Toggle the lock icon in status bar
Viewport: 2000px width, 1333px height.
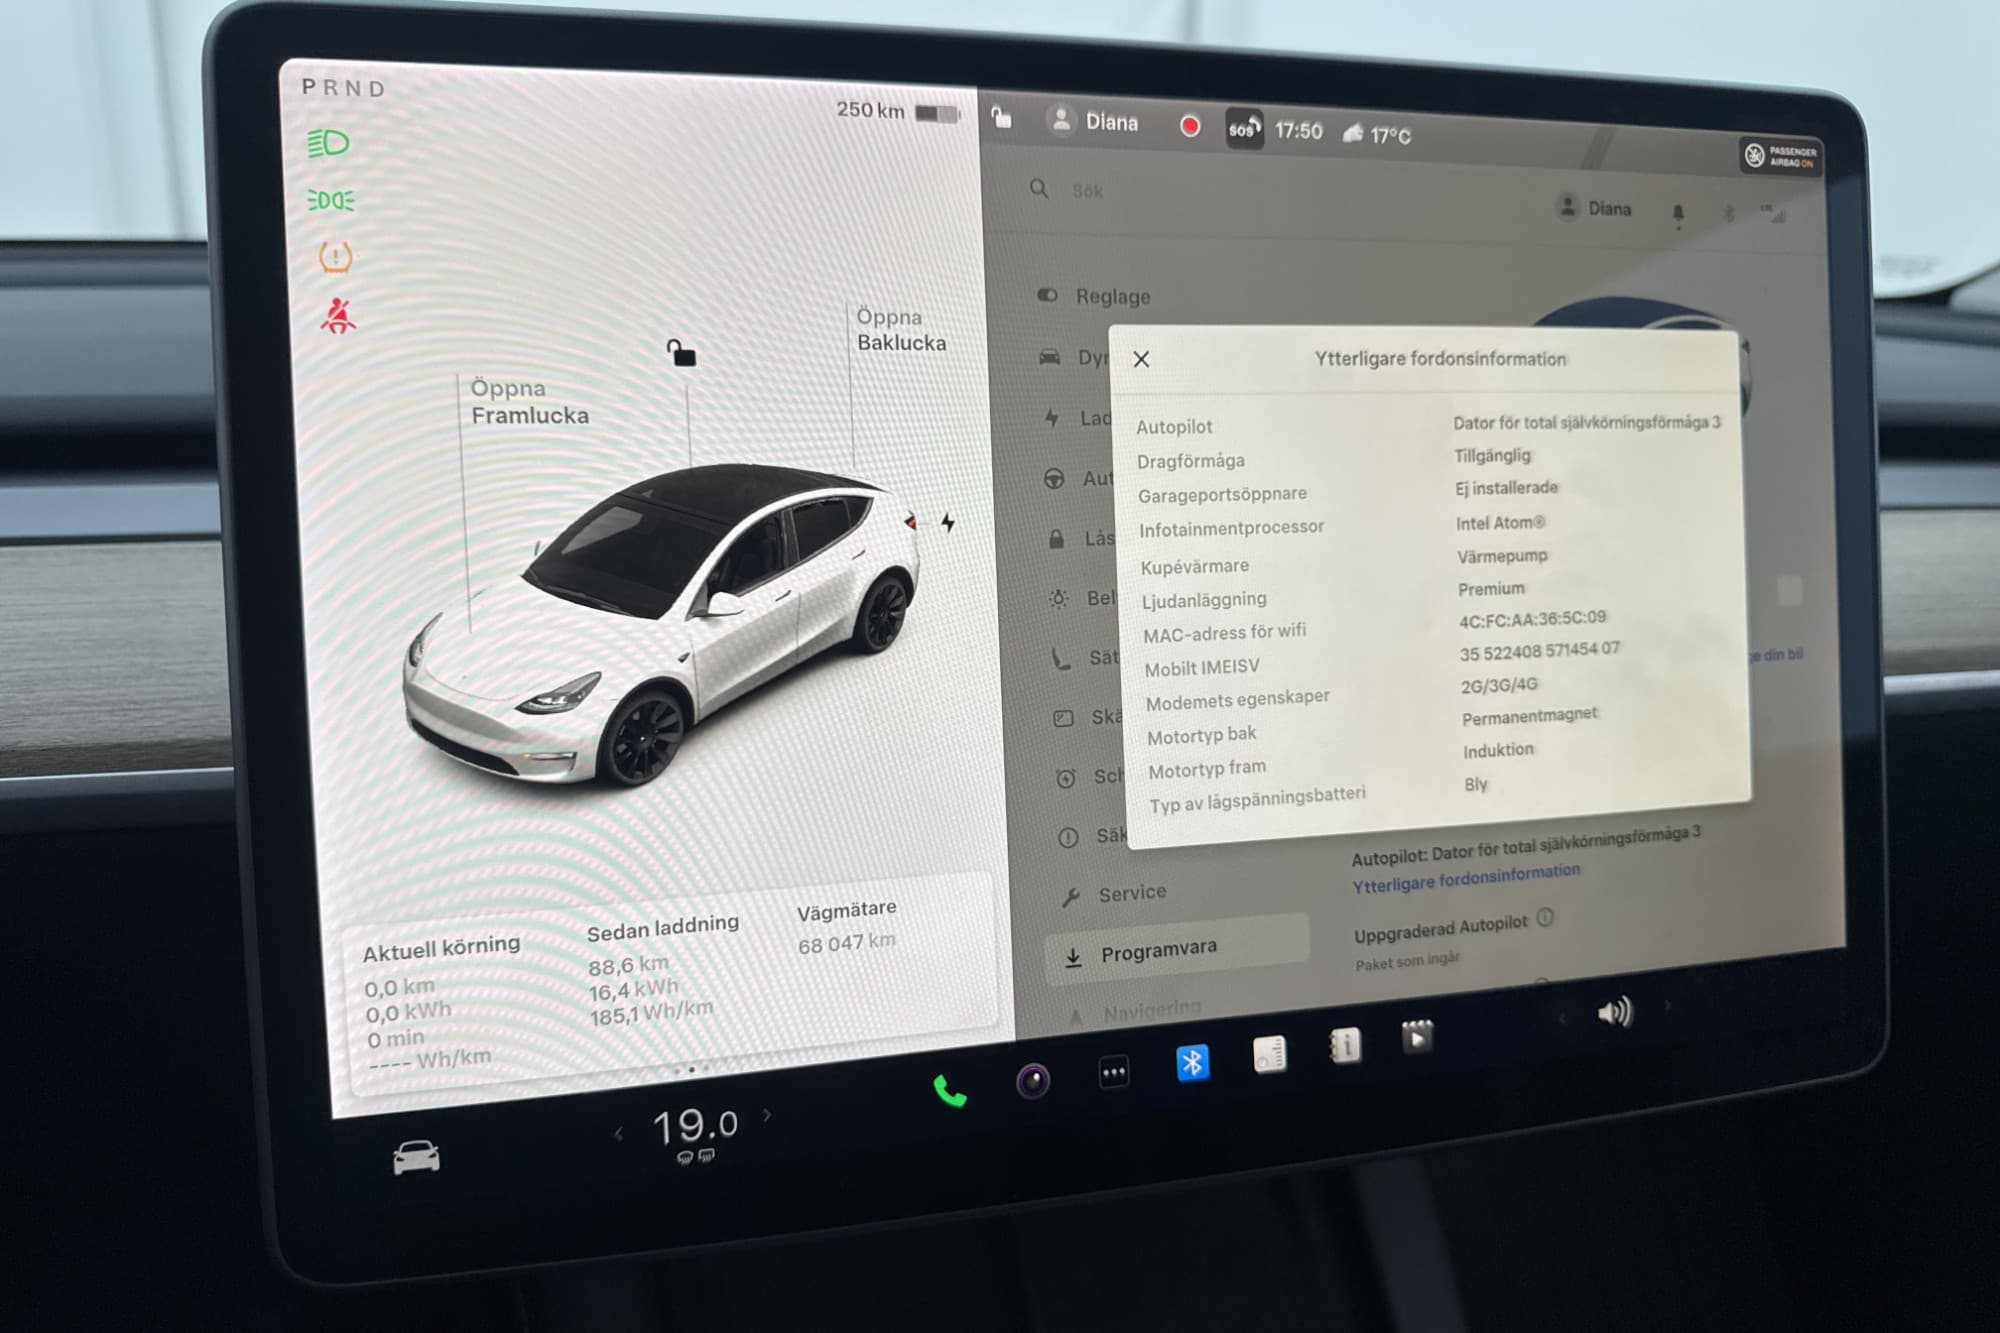[1001, 118]
